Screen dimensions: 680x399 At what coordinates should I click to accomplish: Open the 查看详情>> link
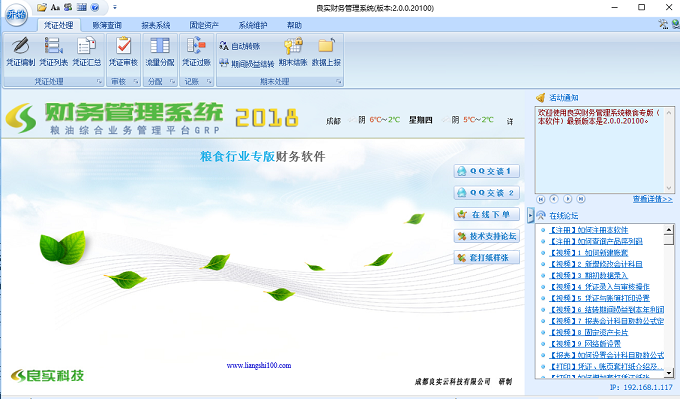(652, 199)
